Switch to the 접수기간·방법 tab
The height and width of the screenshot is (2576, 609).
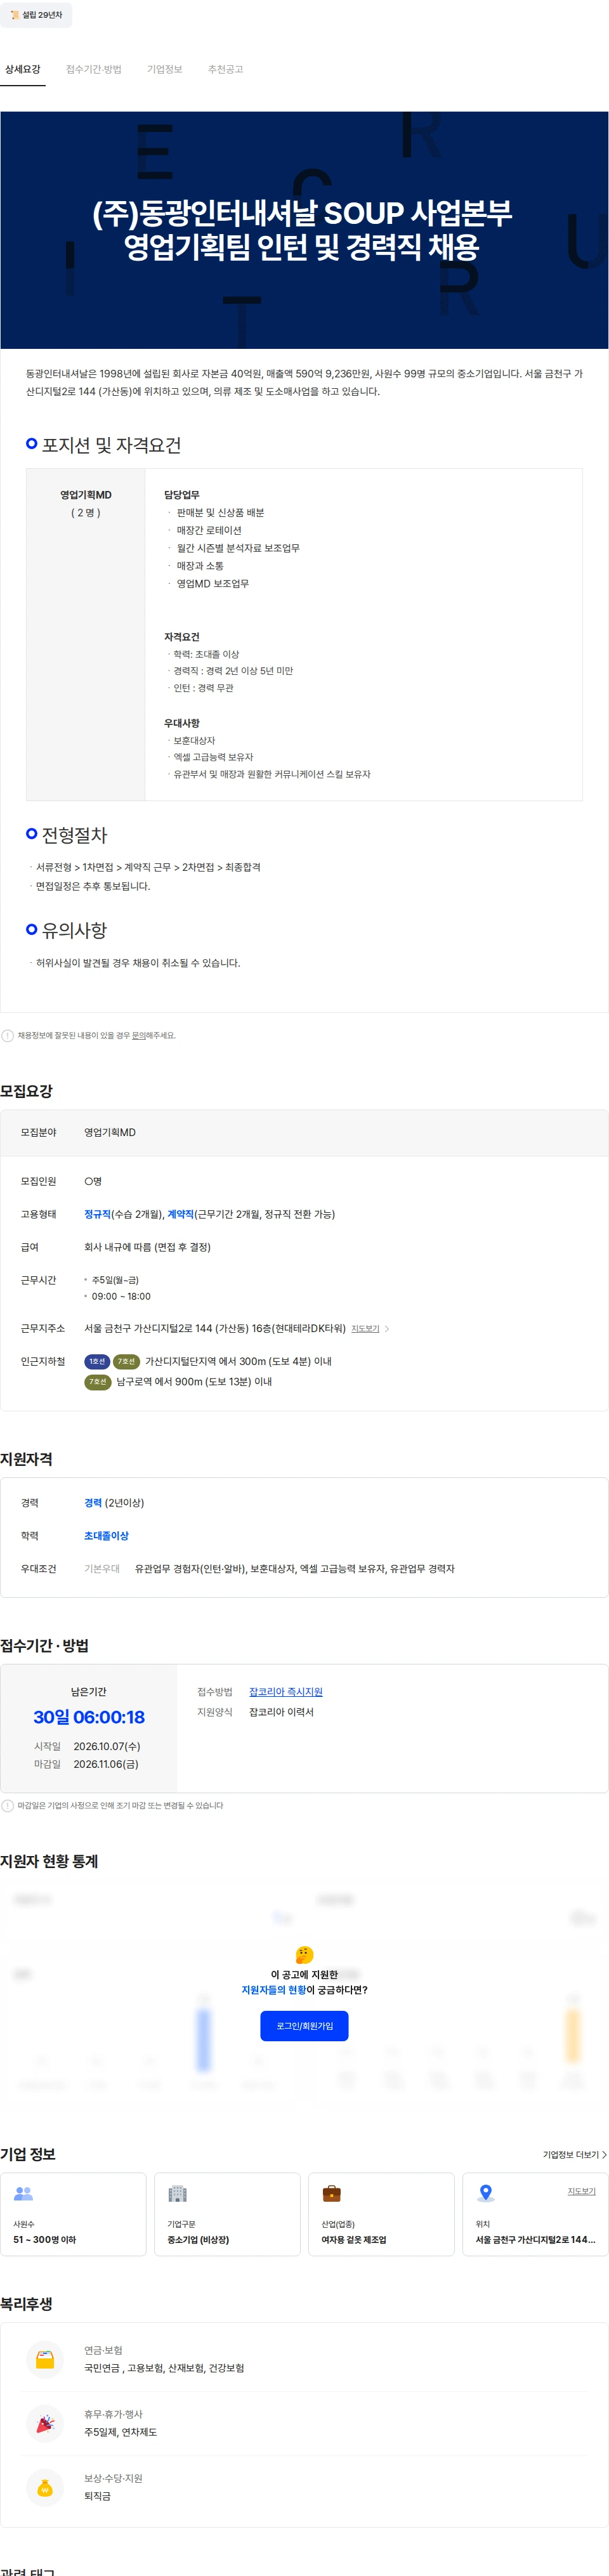(x=93, y=69)
